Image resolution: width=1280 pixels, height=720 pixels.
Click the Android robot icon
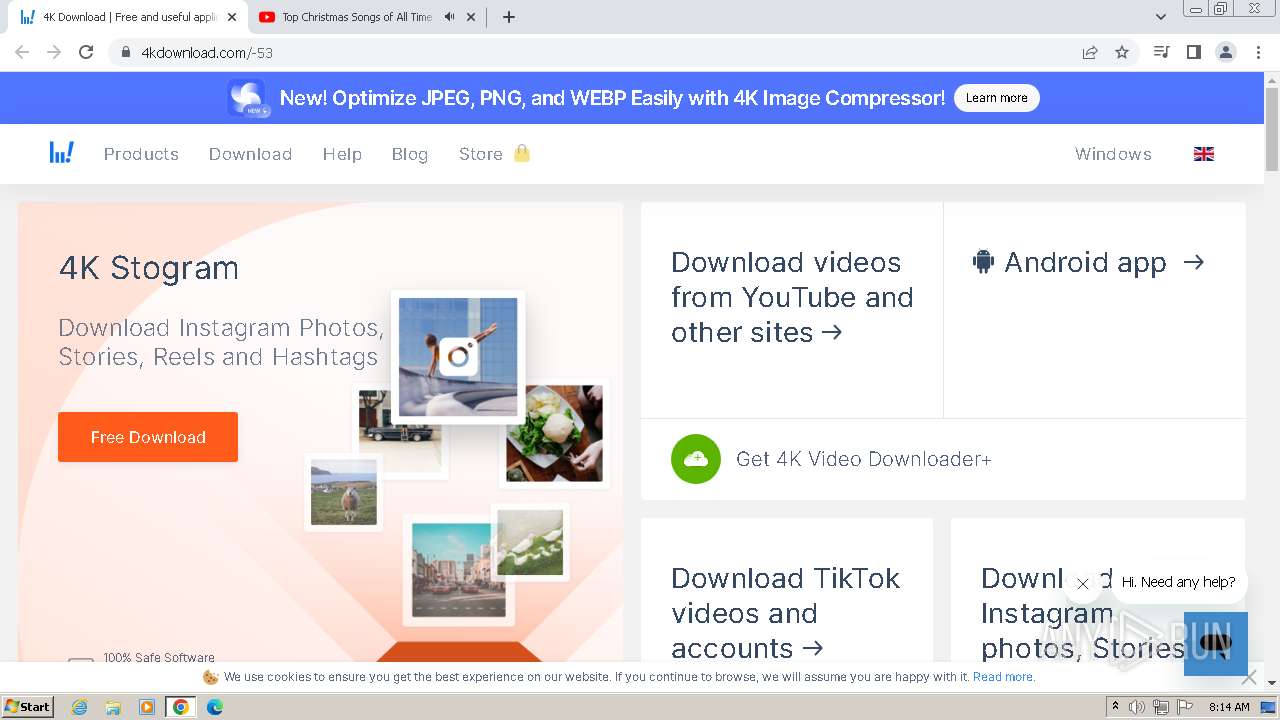983,262
